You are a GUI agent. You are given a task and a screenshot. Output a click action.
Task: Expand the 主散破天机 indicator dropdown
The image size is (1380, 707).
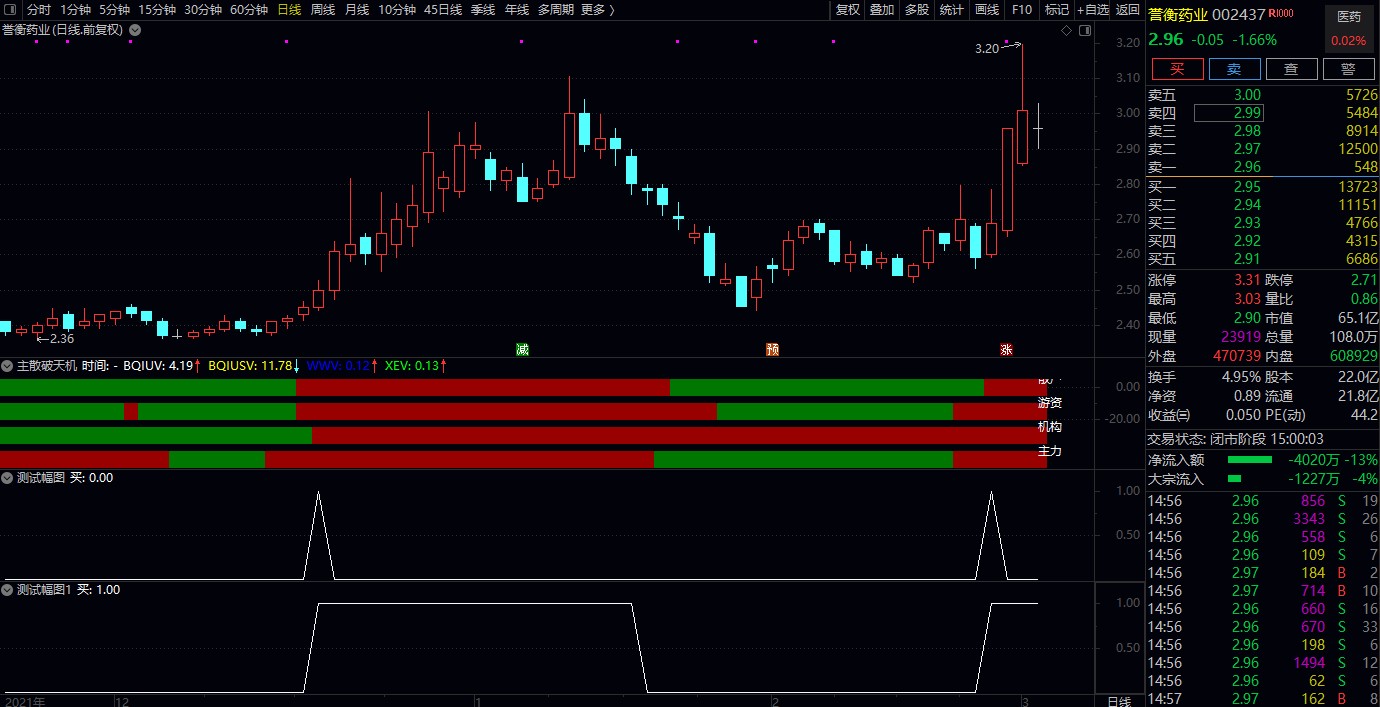click(8, 366)
